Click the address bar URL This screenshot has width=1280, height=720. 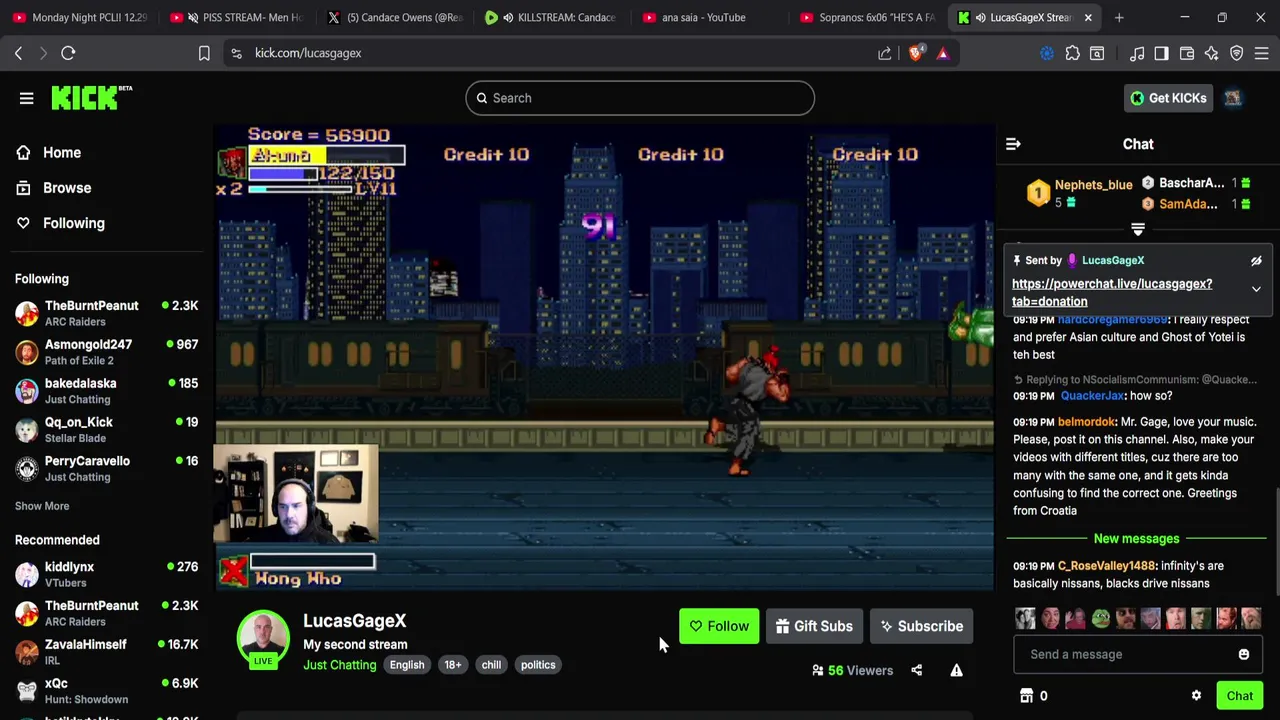click(x=308, y=53)
